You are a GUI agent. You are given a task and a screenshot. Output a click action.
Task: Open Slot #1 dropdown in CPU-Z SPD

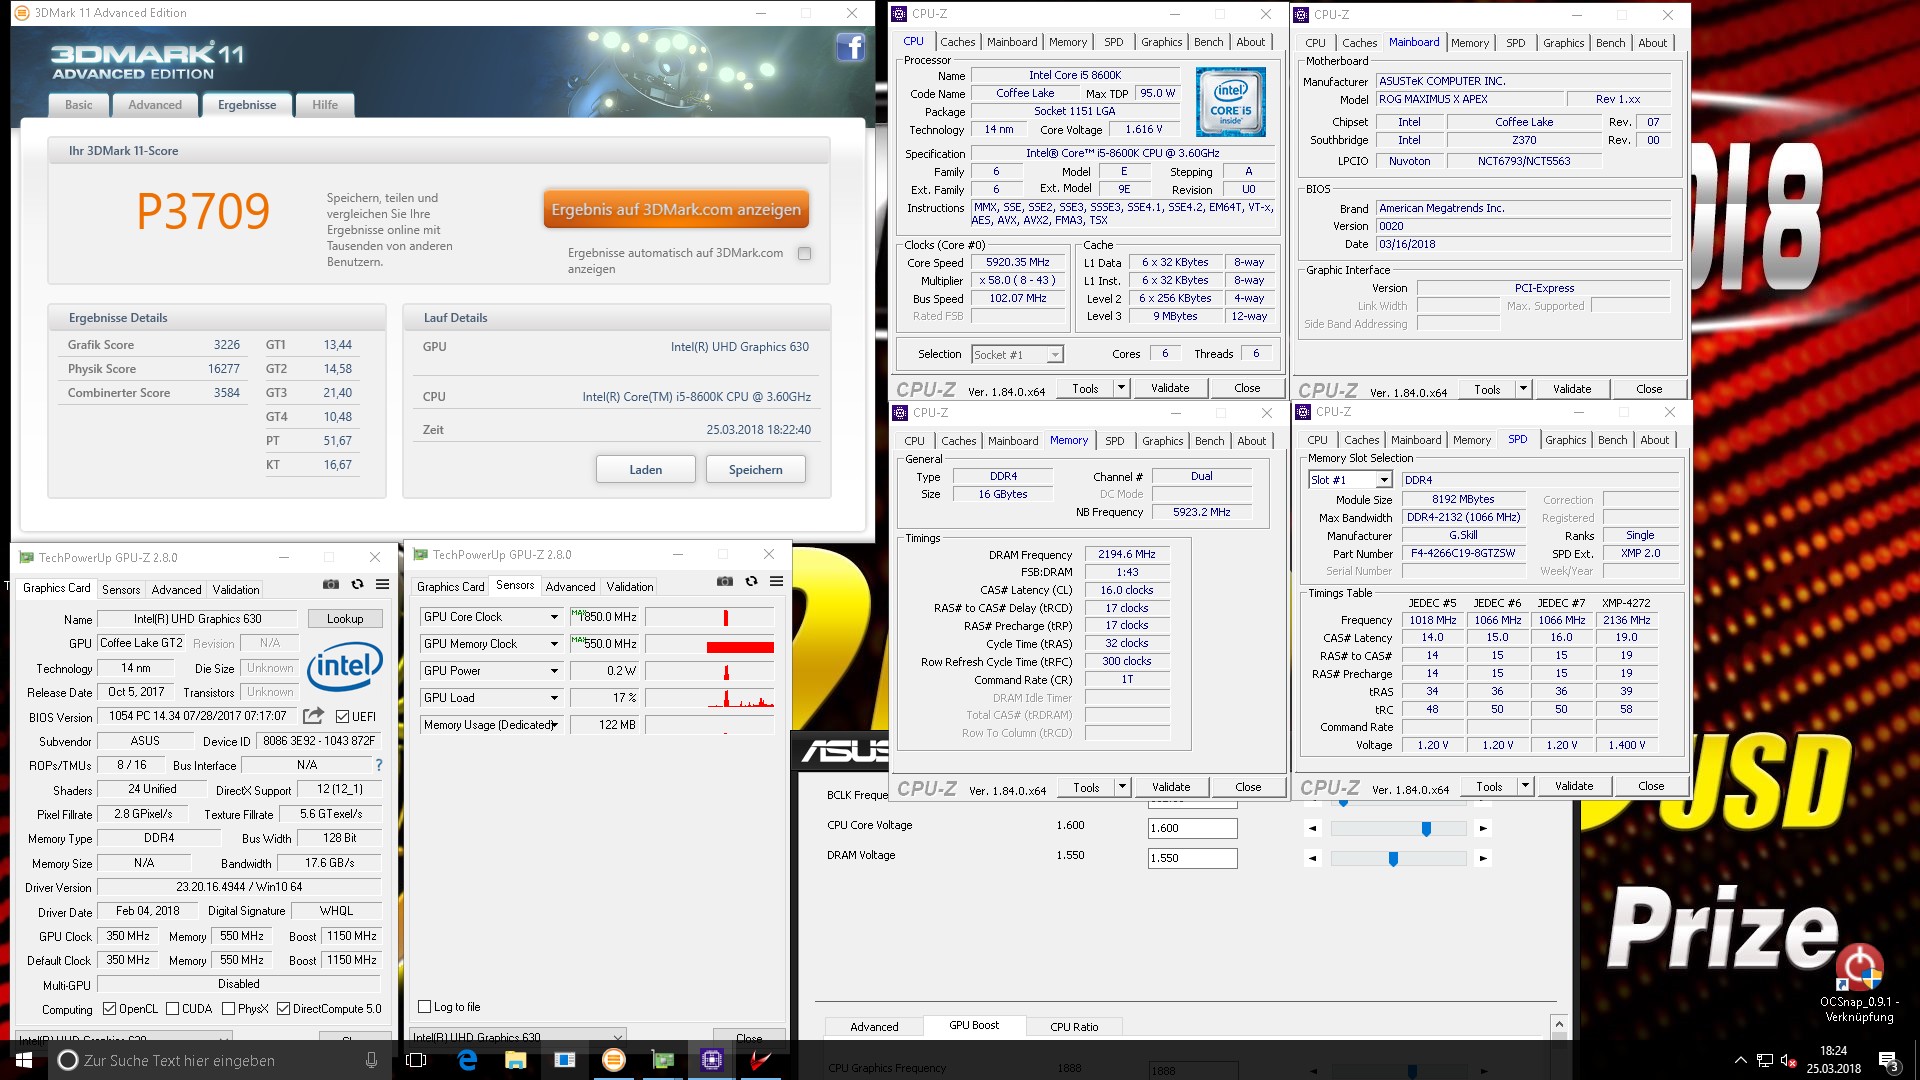(1384, 481)
